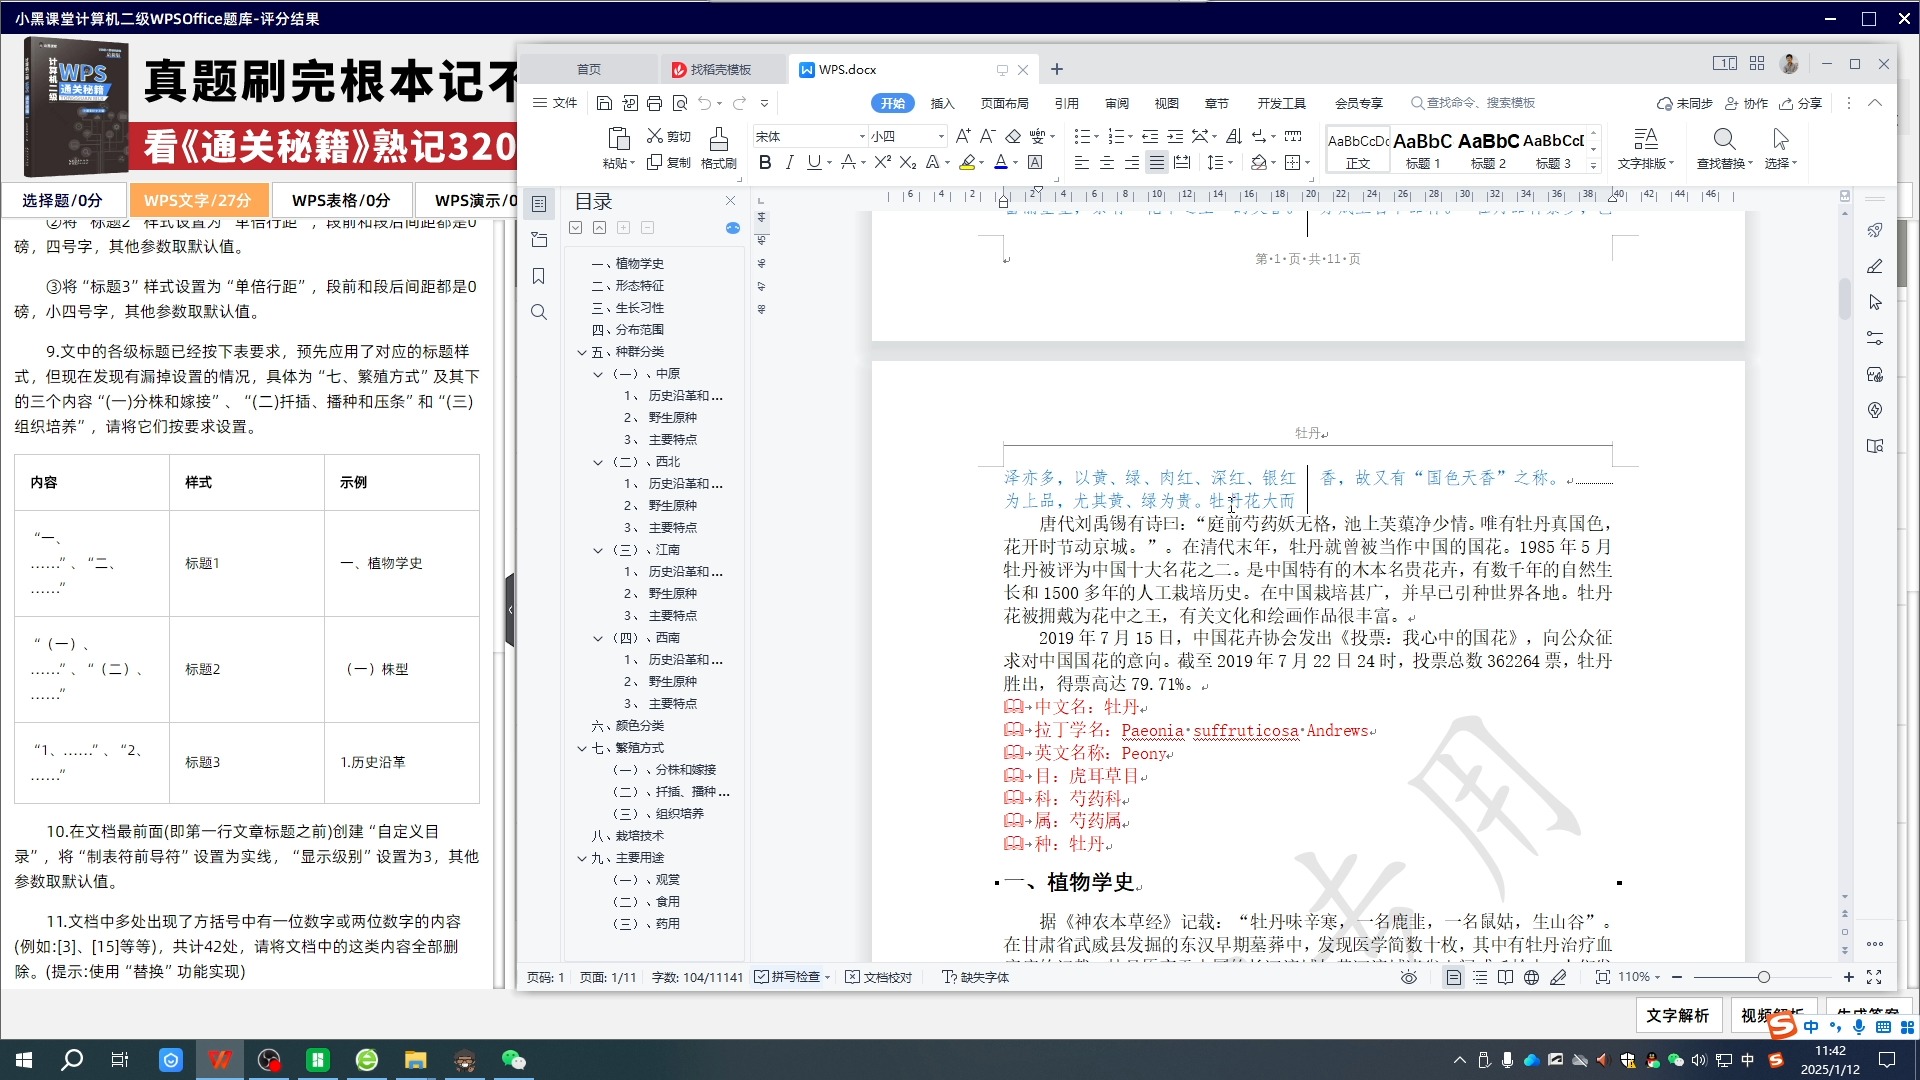Select justify paragraph alignment
Image resolution: width=1920 pixels, height=1080 pixels.
[1156, 162]
